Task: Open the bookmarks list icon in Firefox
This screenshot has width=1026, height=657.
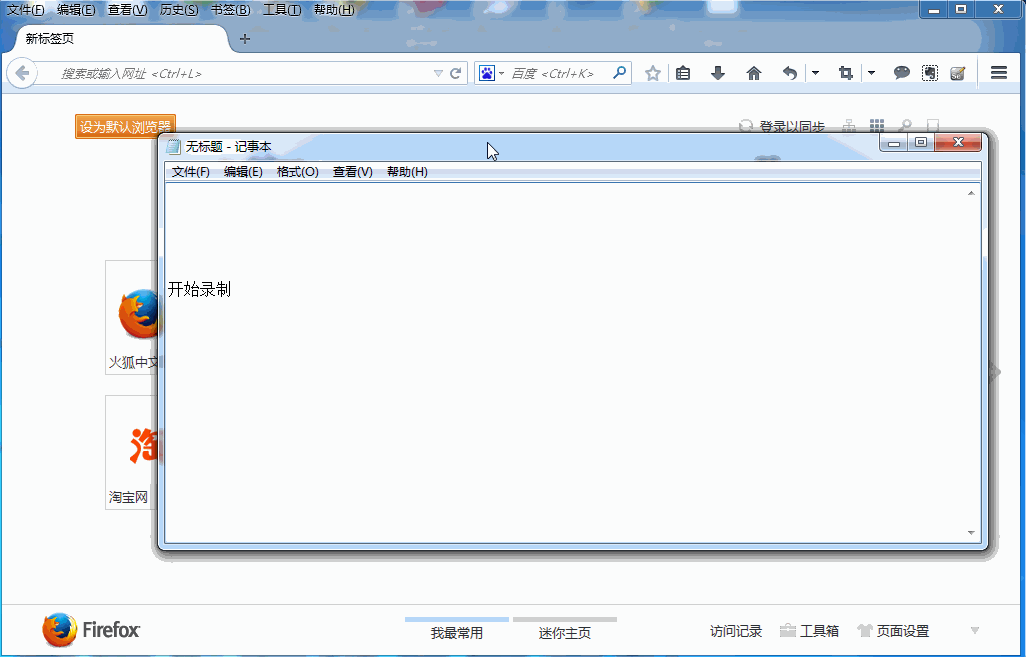Action: point(683,73)
